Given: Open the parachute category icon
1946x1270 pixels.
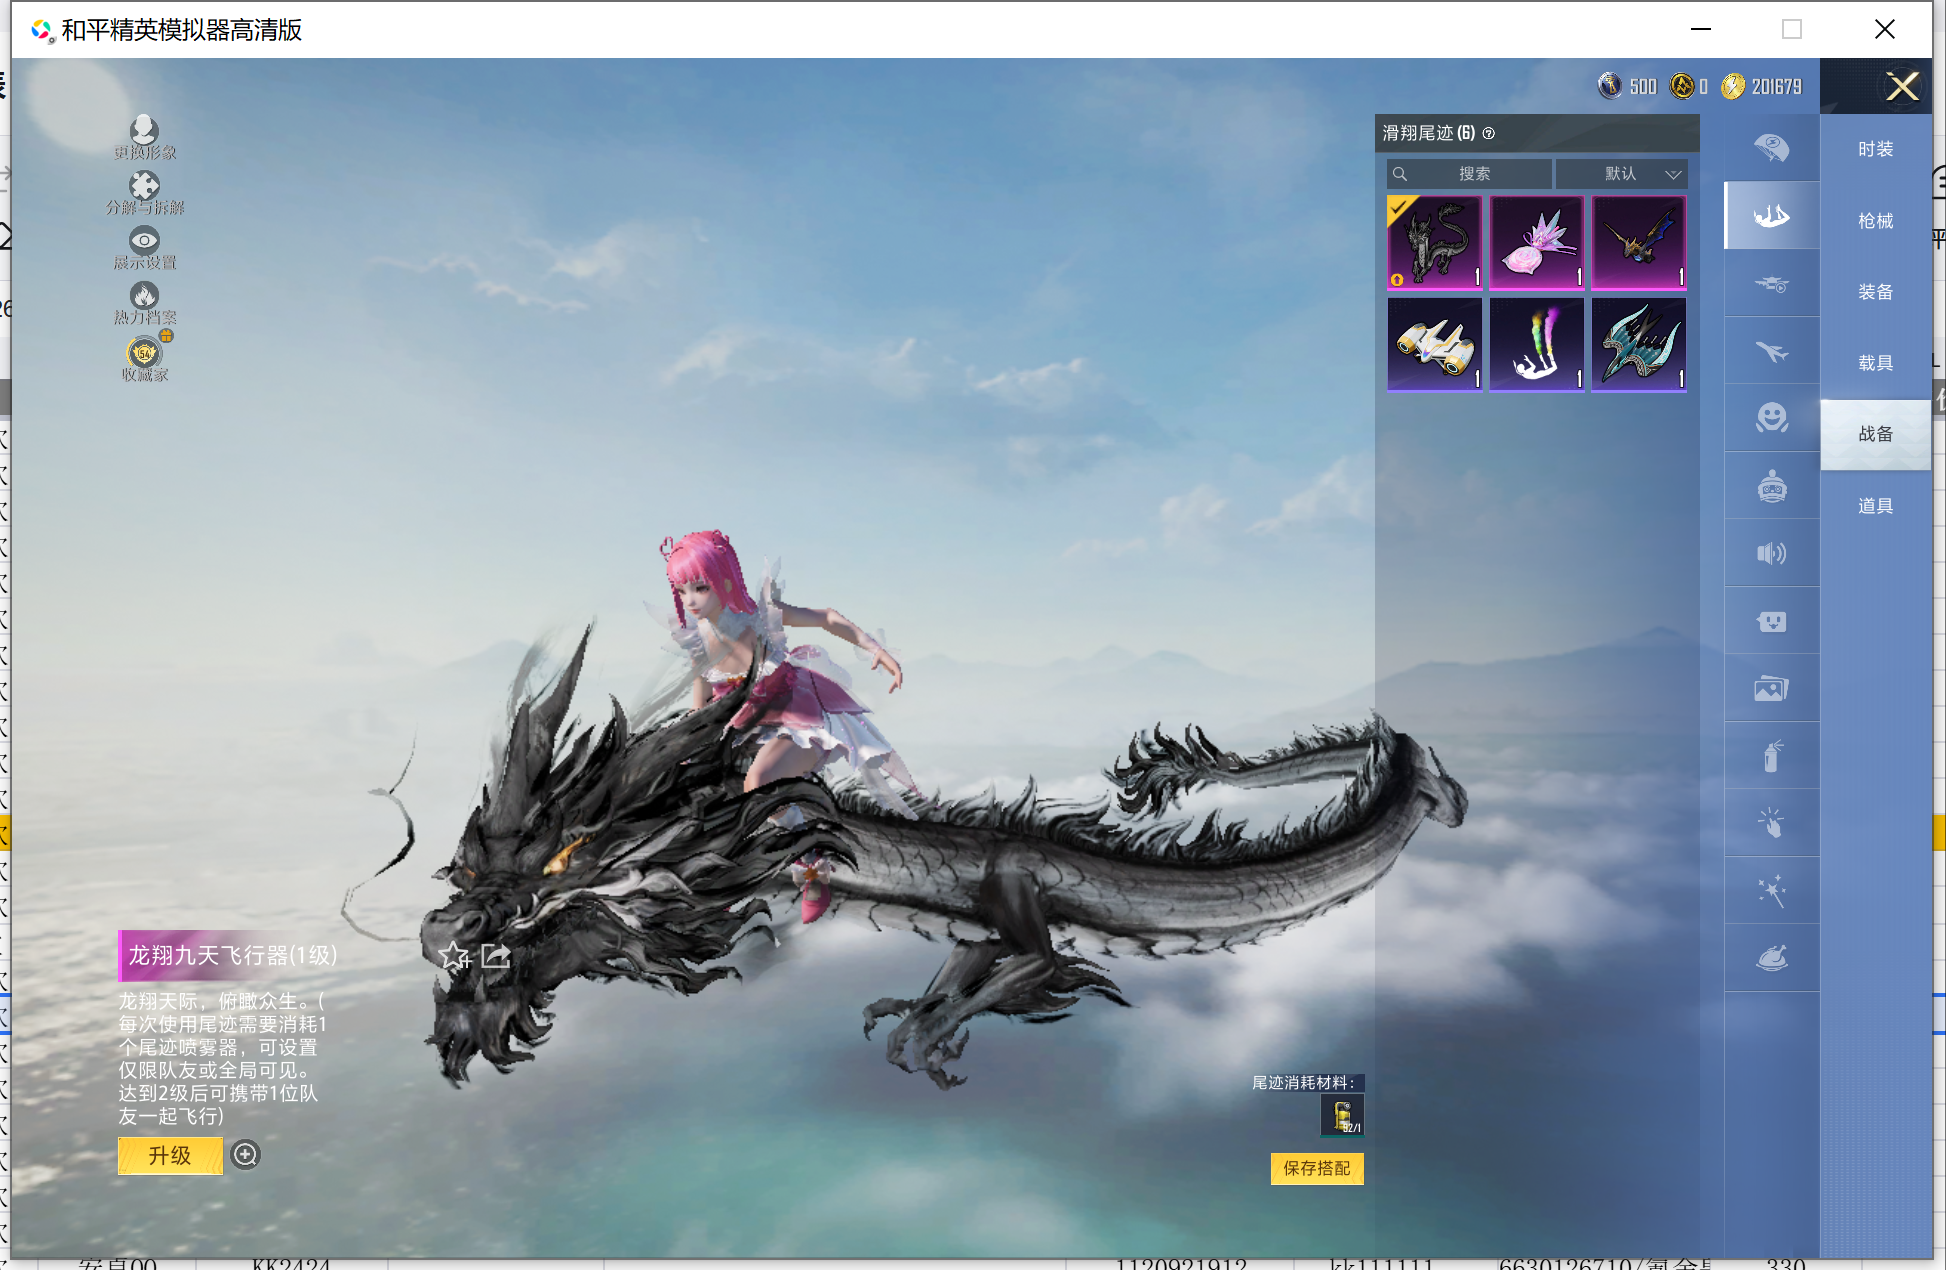Looking at the screenshot, I should (1771, 148).
